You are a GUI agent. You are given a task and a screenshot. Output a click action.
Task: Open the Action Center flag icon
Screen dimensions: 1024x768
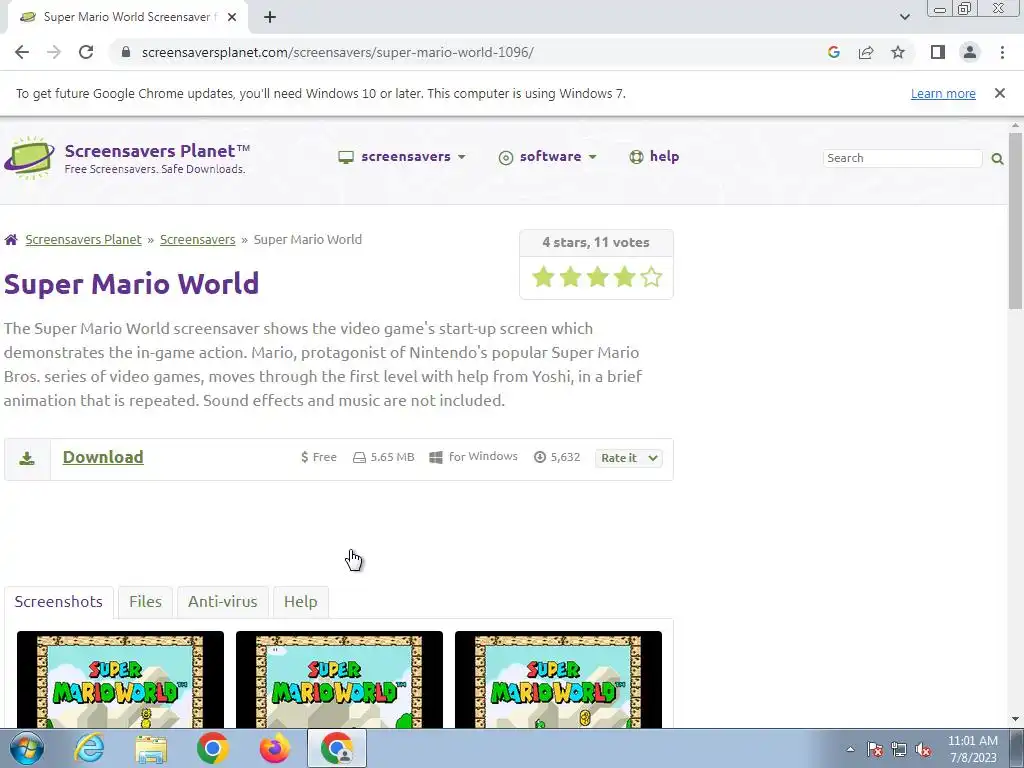click(875, 750)
